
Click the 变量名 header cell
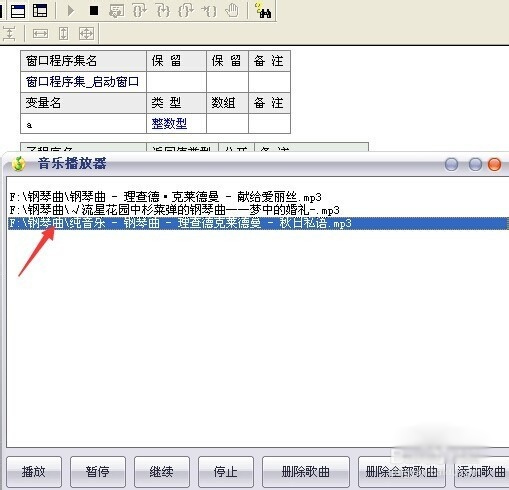click(x=83, y=103)
